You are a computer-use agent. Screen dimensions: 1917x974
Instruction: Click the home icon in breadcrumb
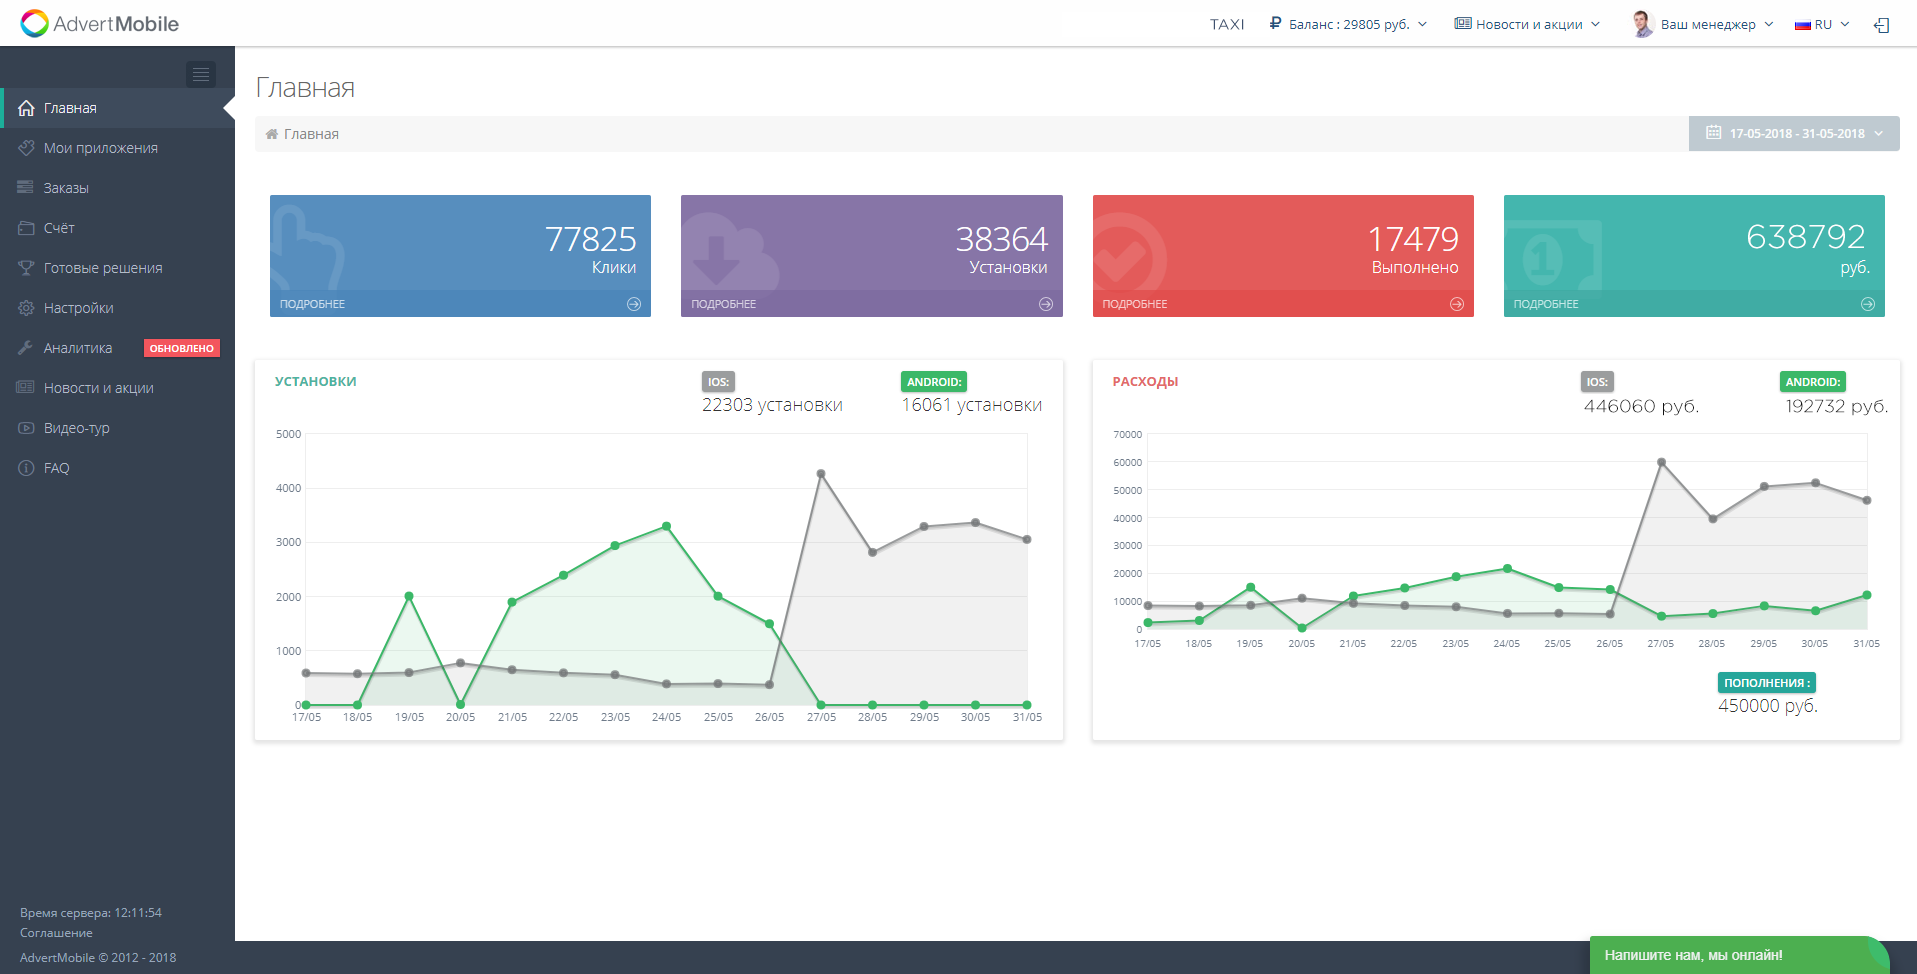[271, 134]
